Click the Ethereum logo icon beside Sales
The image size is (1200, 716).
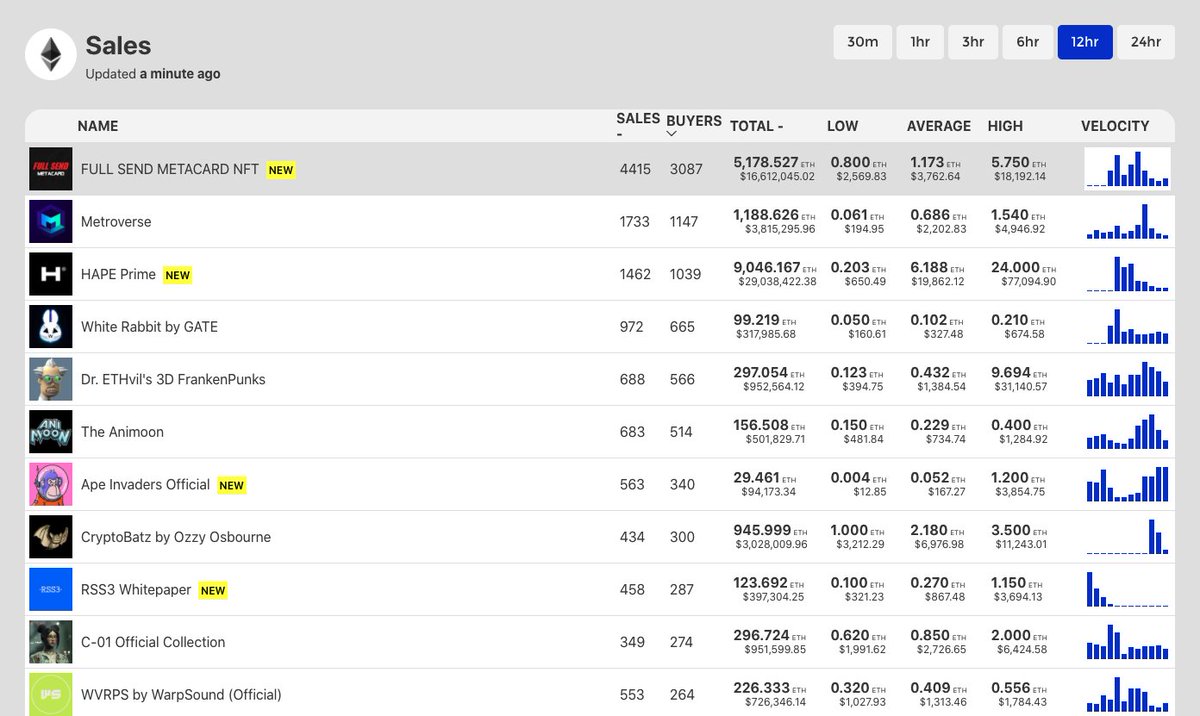pyautogui.click(x=50, y=54)
